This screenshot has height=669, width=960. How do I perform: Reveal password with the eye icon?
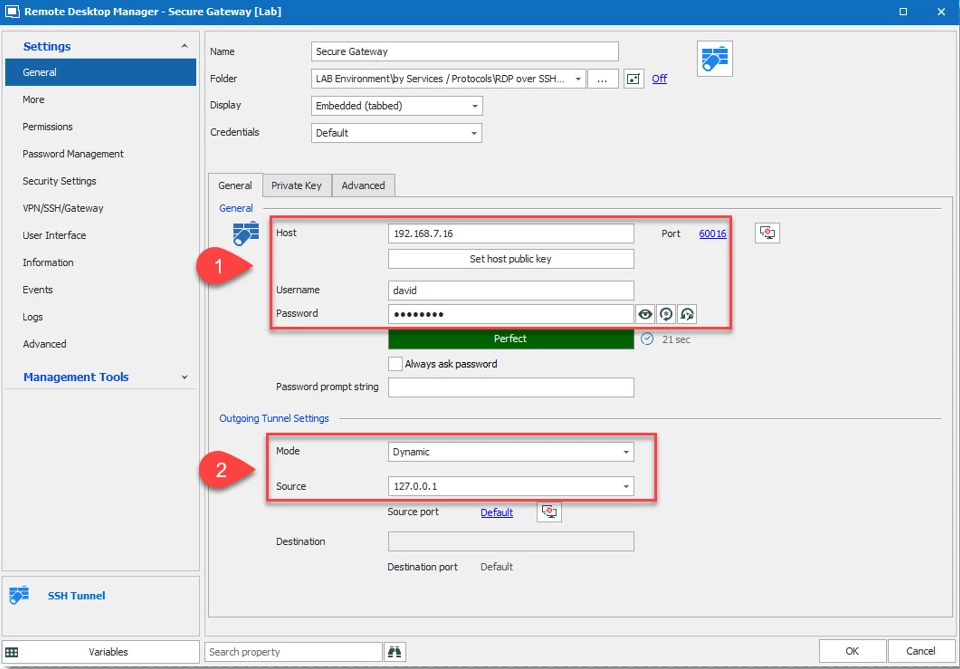click(646, 314)
